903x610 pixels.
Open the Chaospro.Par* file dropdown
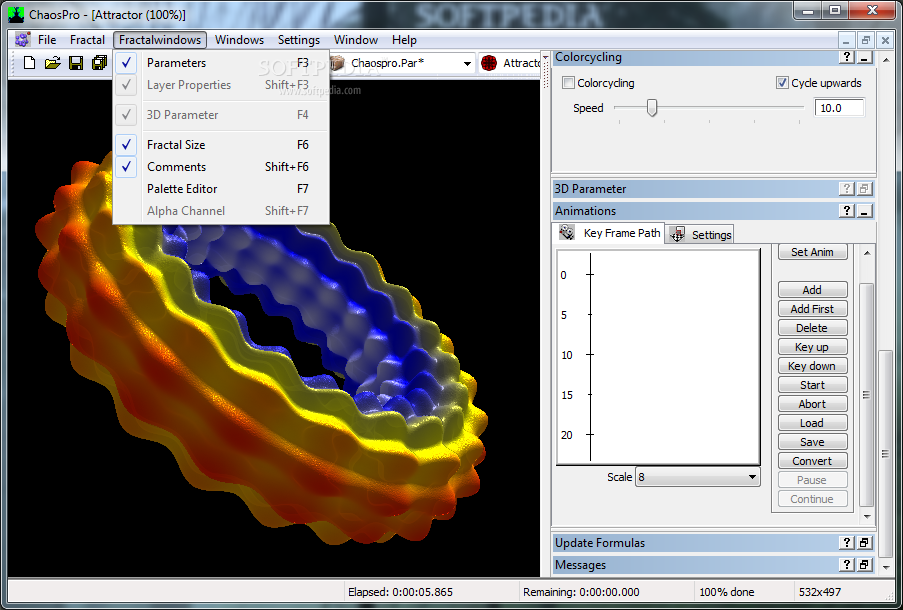tap(467, 63)
